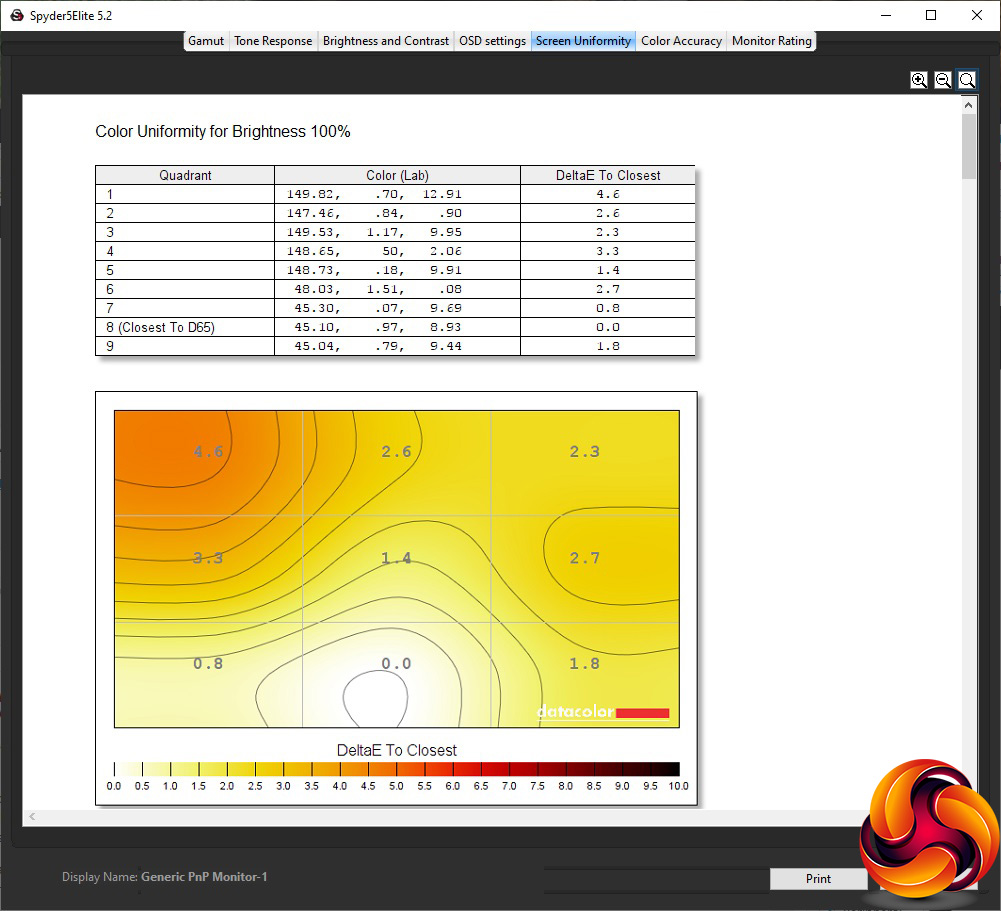Screen dimensions: 1001x911
Task: Click the Quadrant column header
Action: pyautogui.click(x=185, y=175)
